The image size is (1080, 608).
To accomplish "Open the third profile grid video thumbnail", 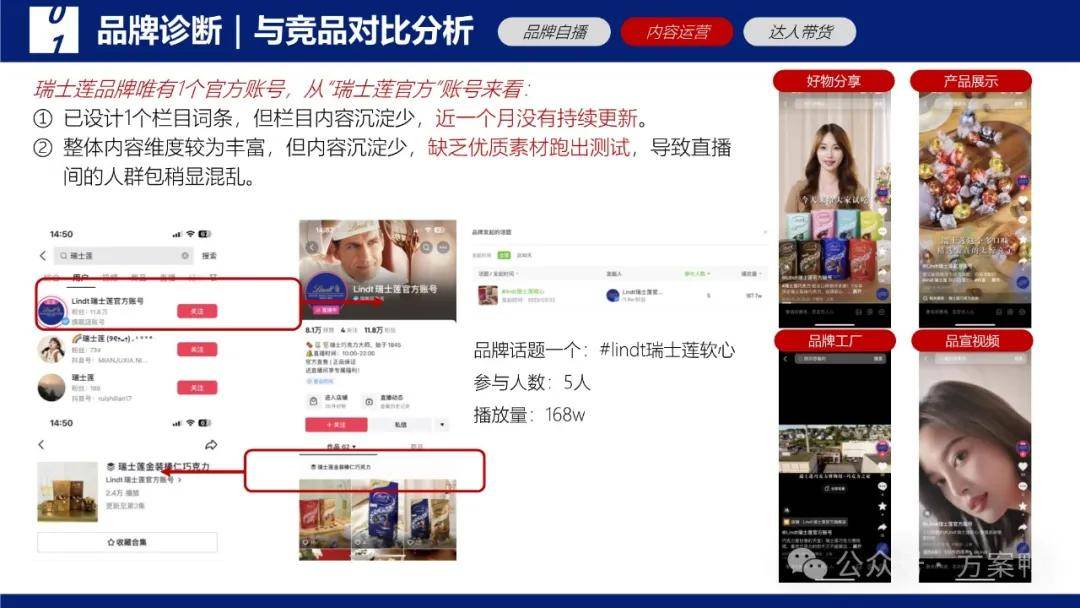I will pyautogui.click(x=430, y=514).
